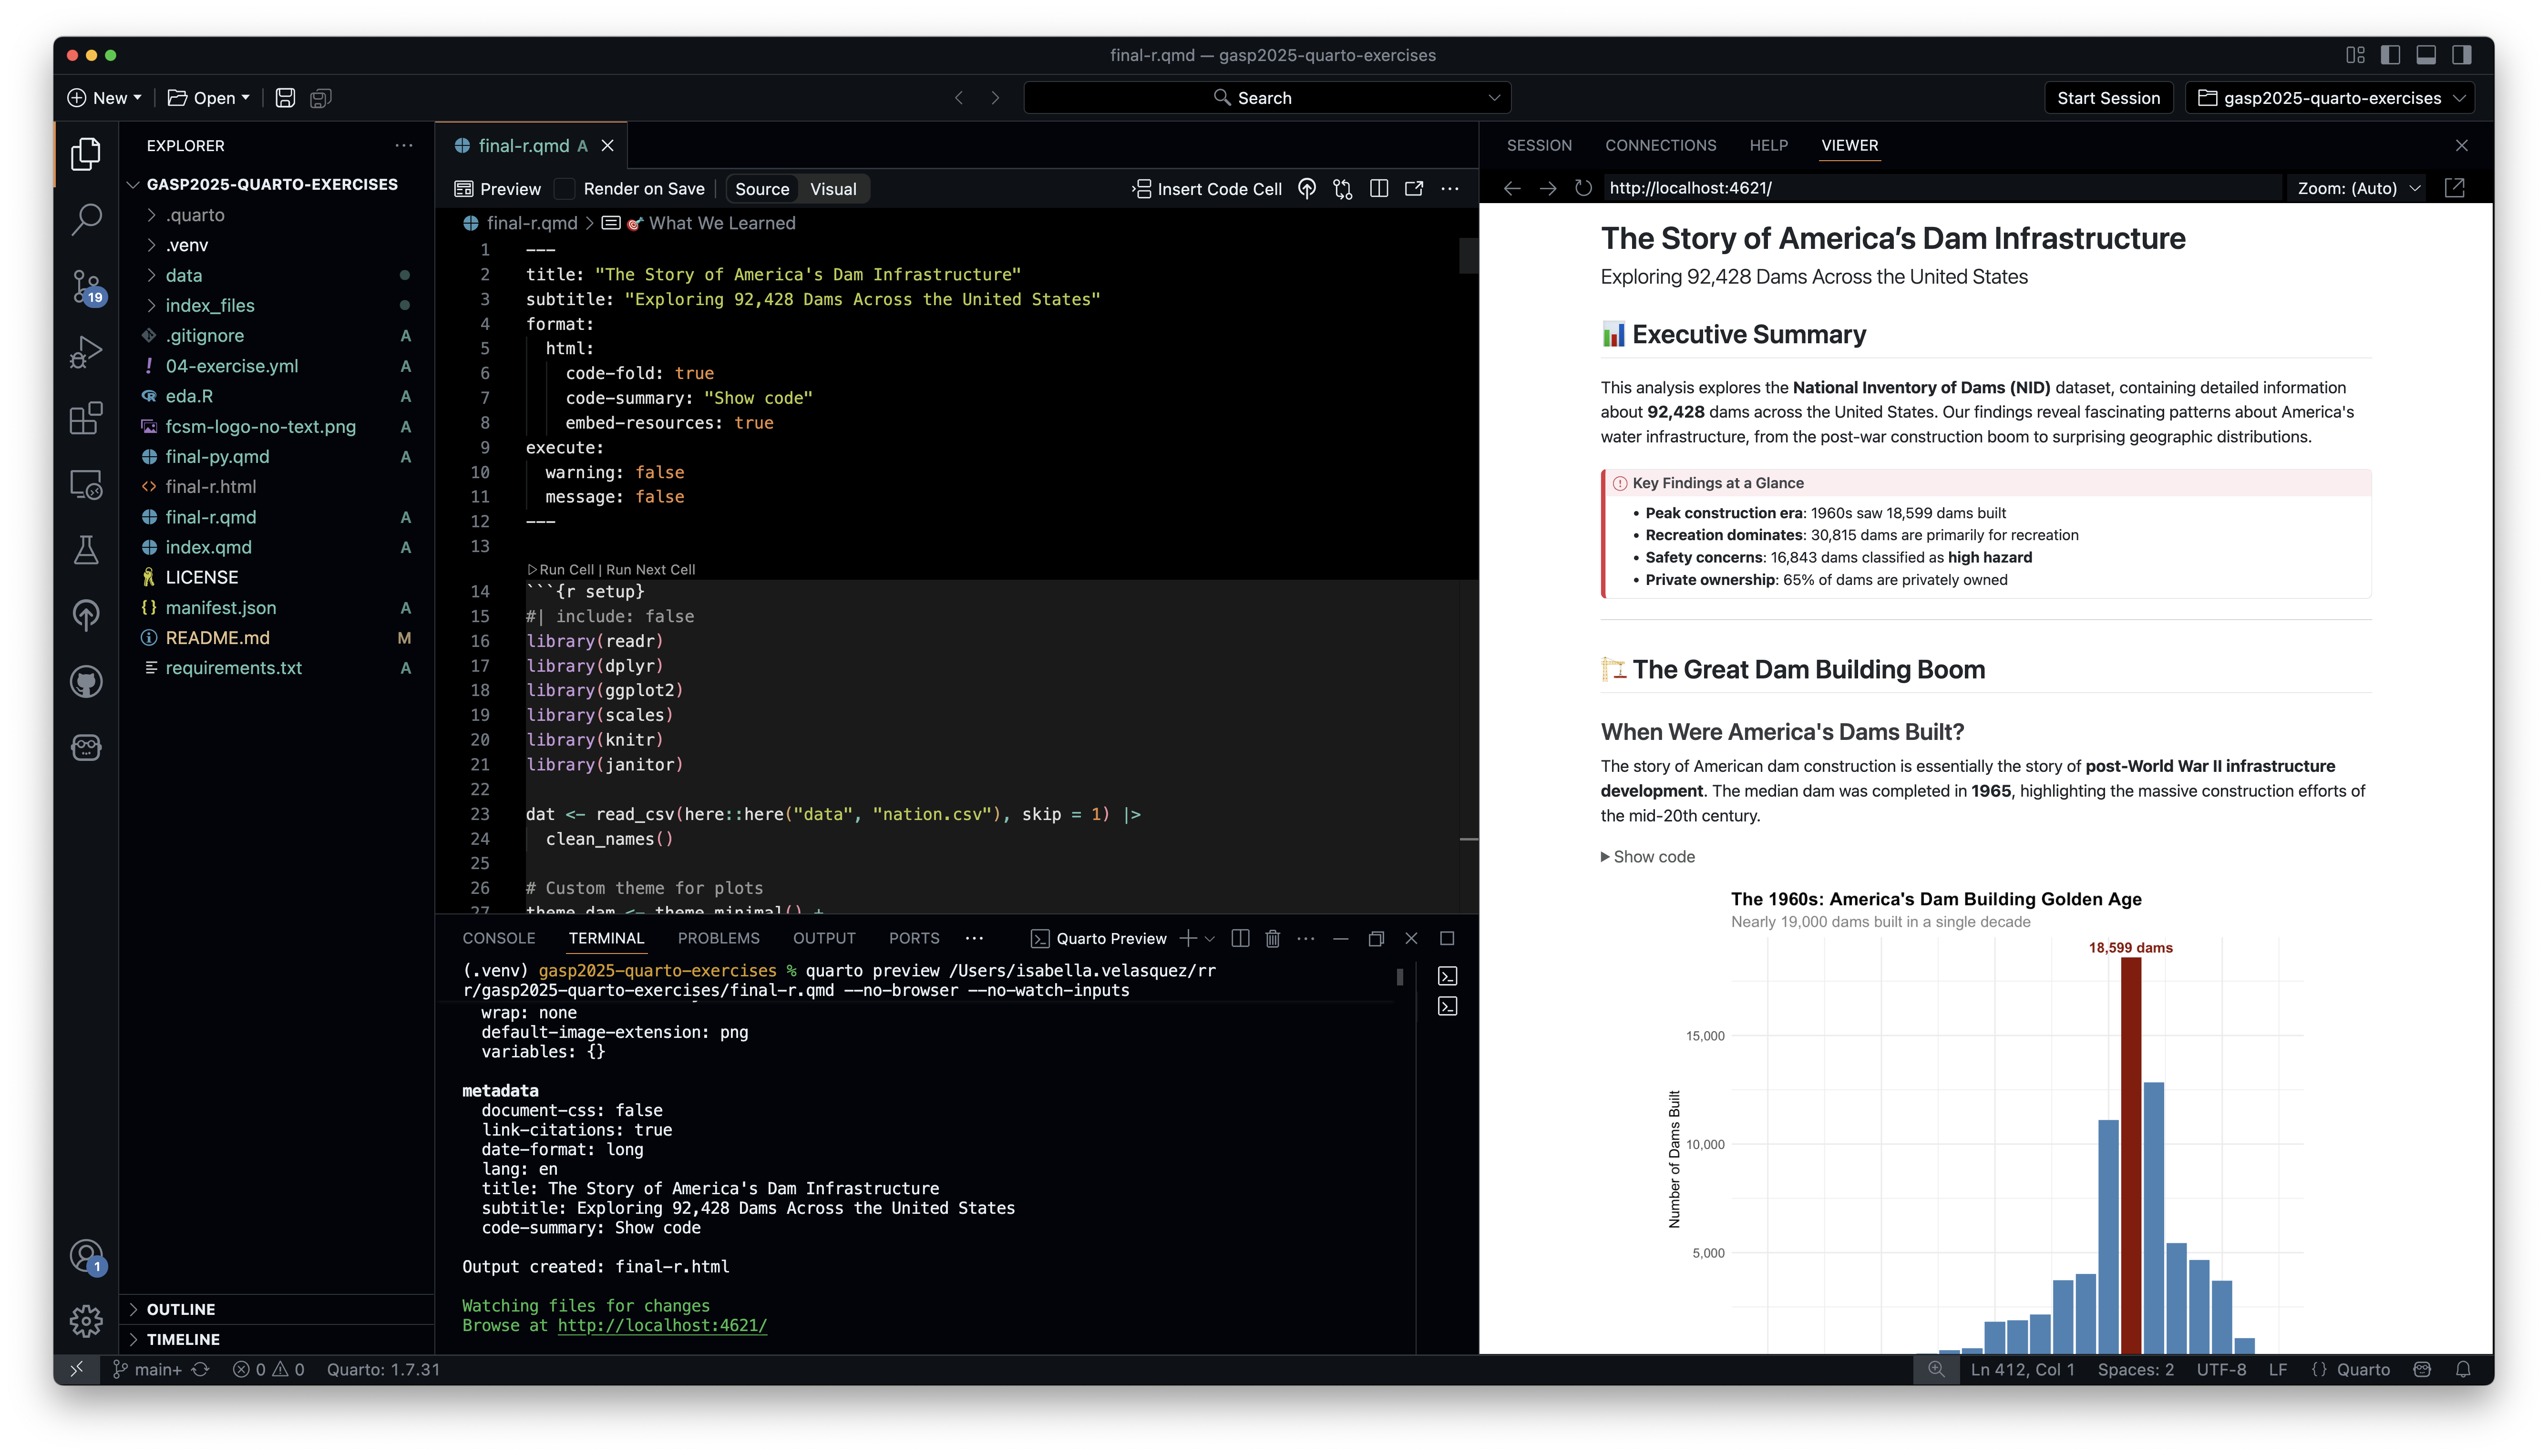Open viewer in new window icon
Viewport: 2548px width, 1456px height.
[2454, 188]
